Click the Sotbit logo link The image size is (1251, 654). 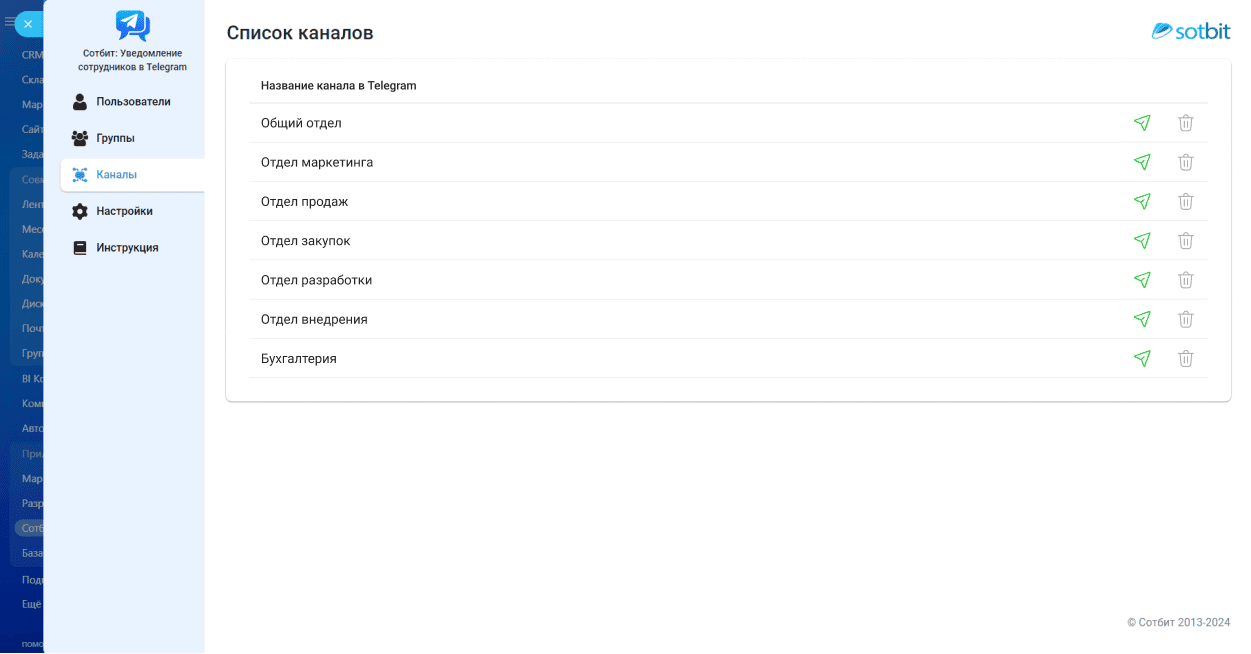pos(1190,31)
